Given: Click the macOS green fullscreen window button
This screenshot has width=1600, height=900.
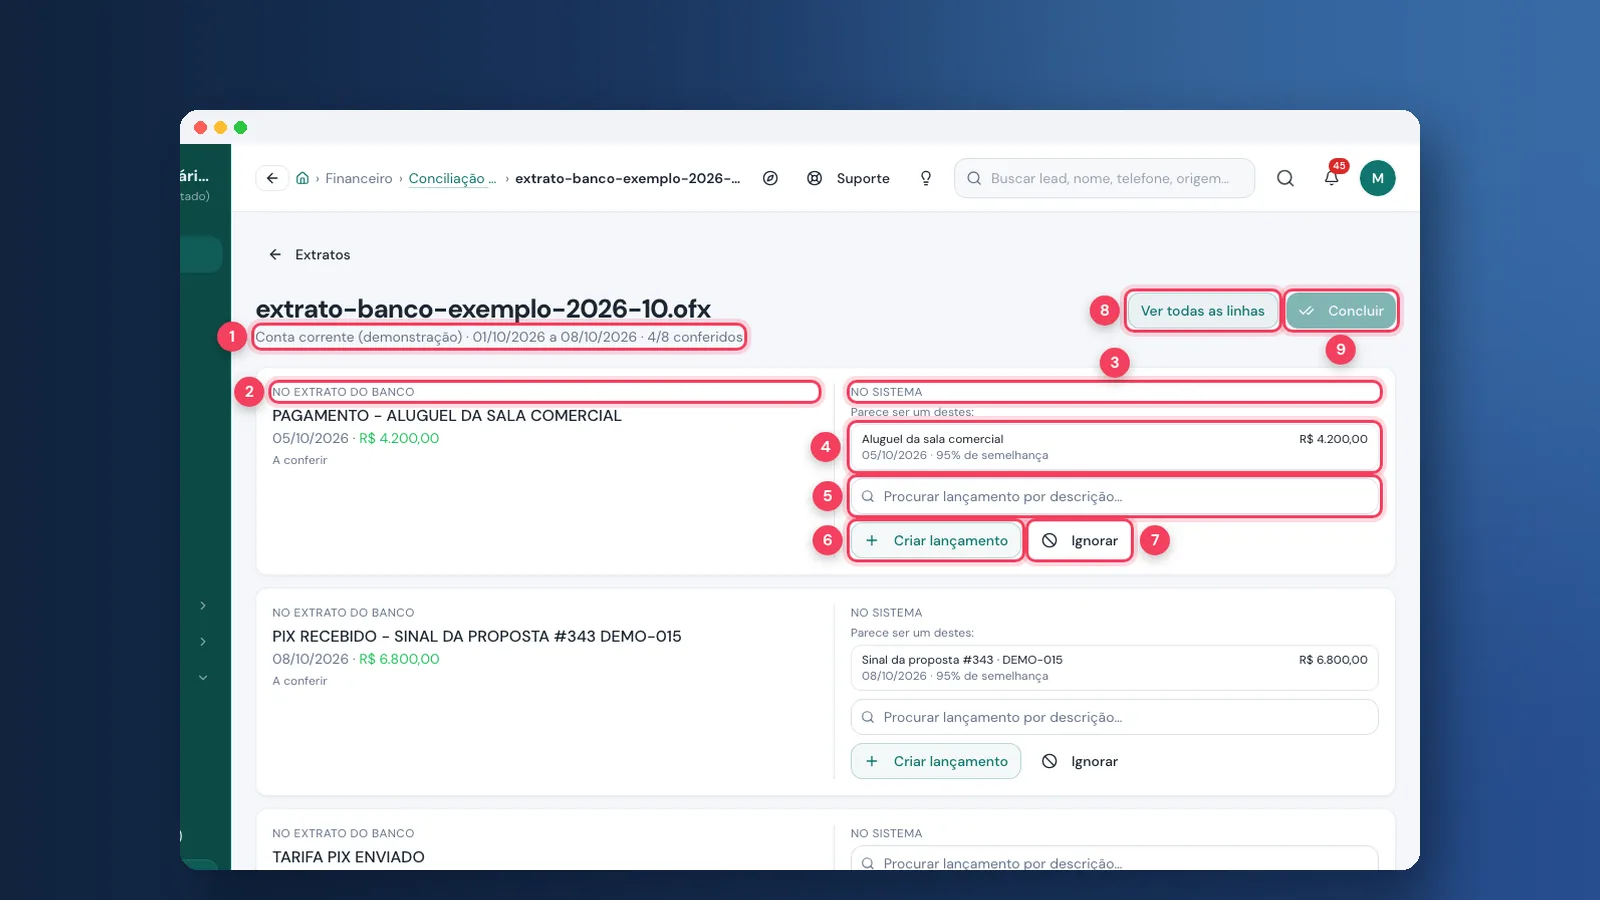Looking at the screenshot, I should [x=240, y=127].
